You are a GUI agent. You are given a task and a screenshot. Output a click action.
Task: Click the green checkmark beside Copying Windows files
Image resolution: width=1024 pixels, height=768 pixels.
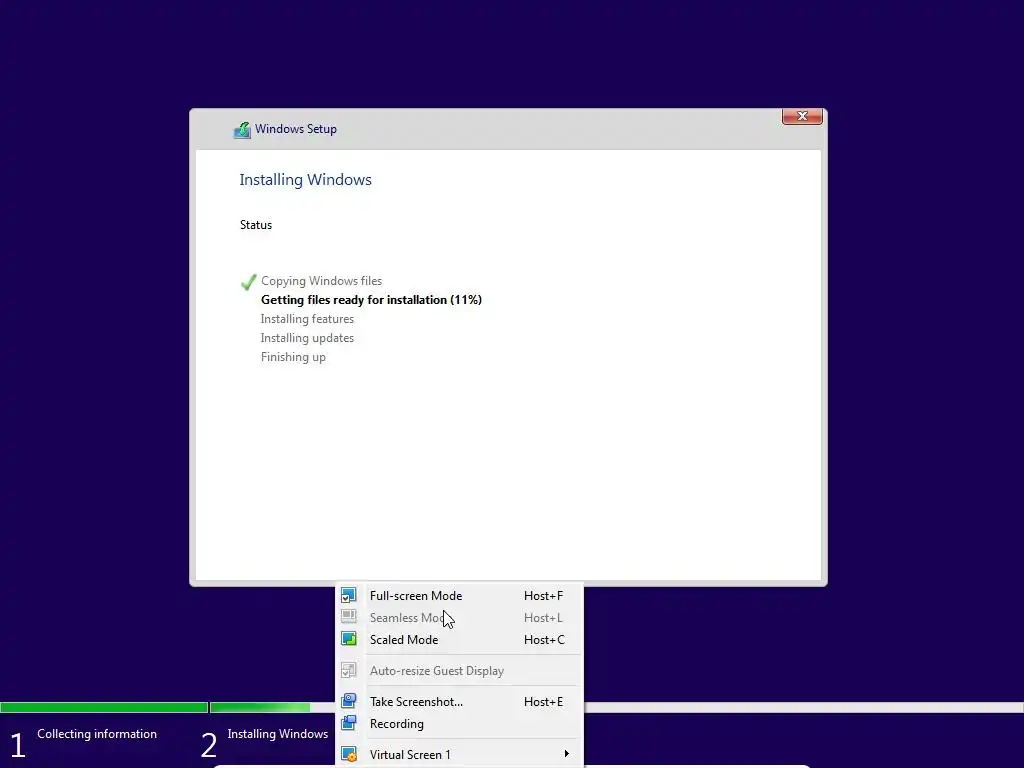[248, 281]
